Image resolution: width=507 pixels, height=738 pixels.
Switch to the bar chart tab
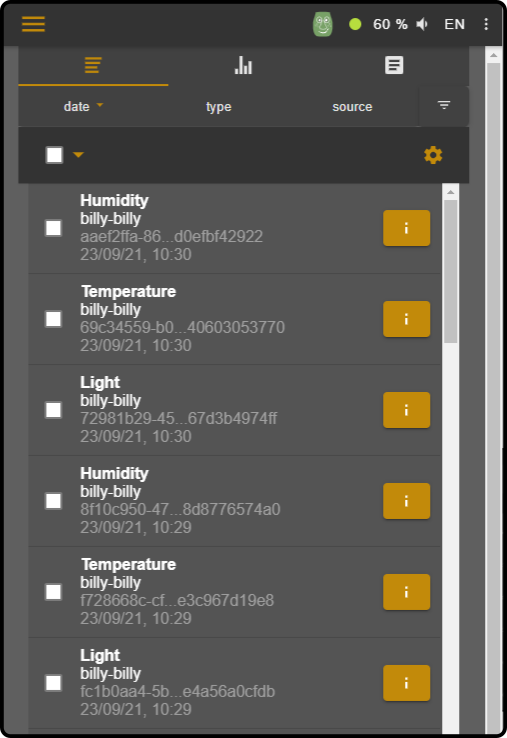tap(243, 65)
